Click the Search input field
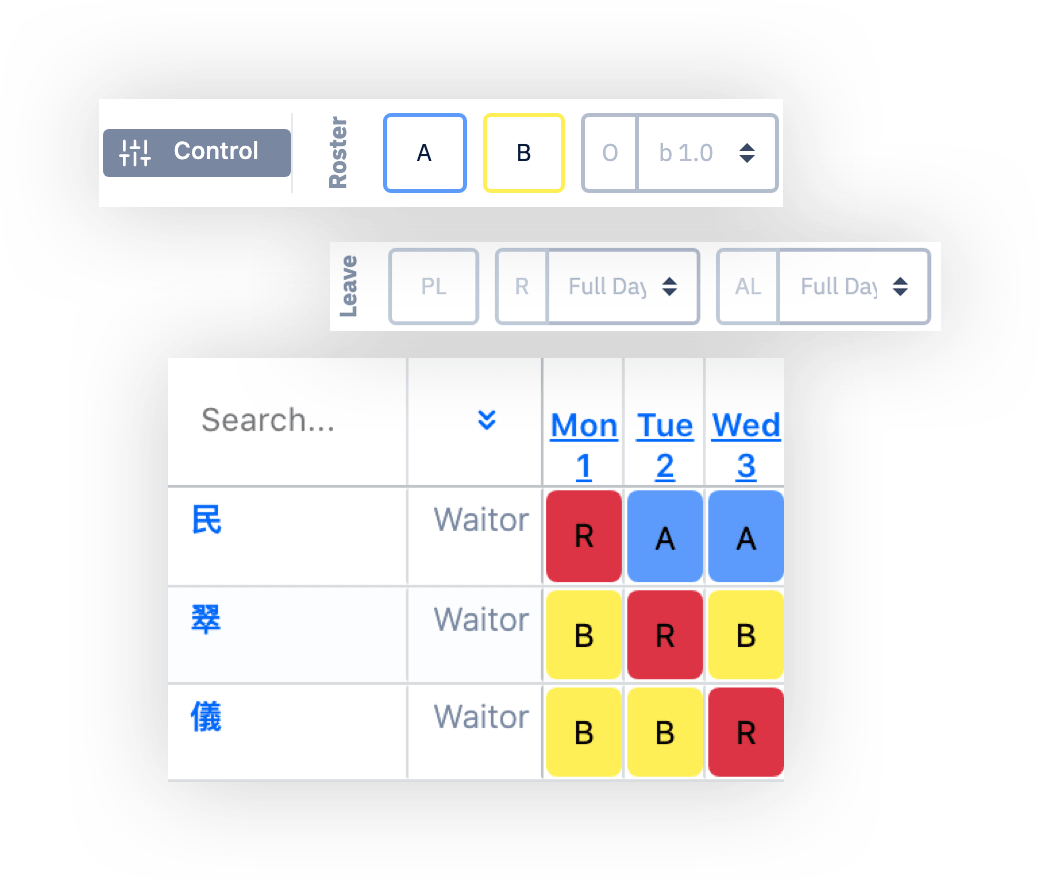Image resolution: width=1040 pixels, height=881 pixels. tap(270, 420)
